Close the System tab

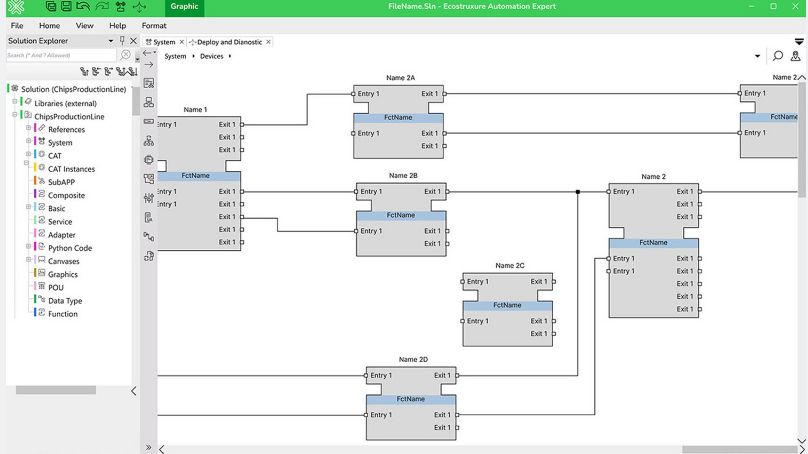(x=181, y=42)
